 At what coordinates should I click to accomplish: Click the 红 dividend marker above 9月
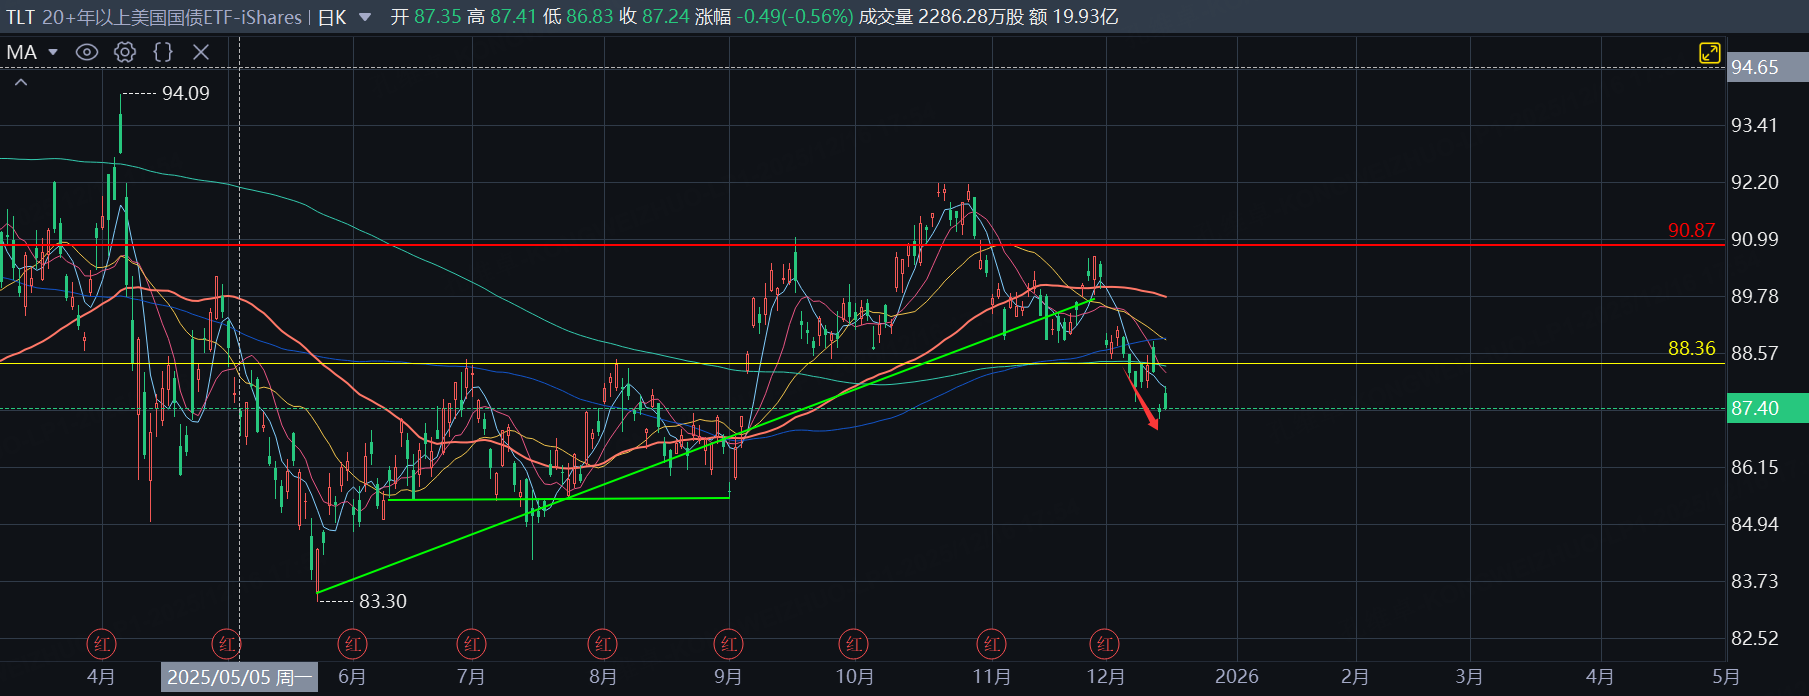[x=729, y=645]
